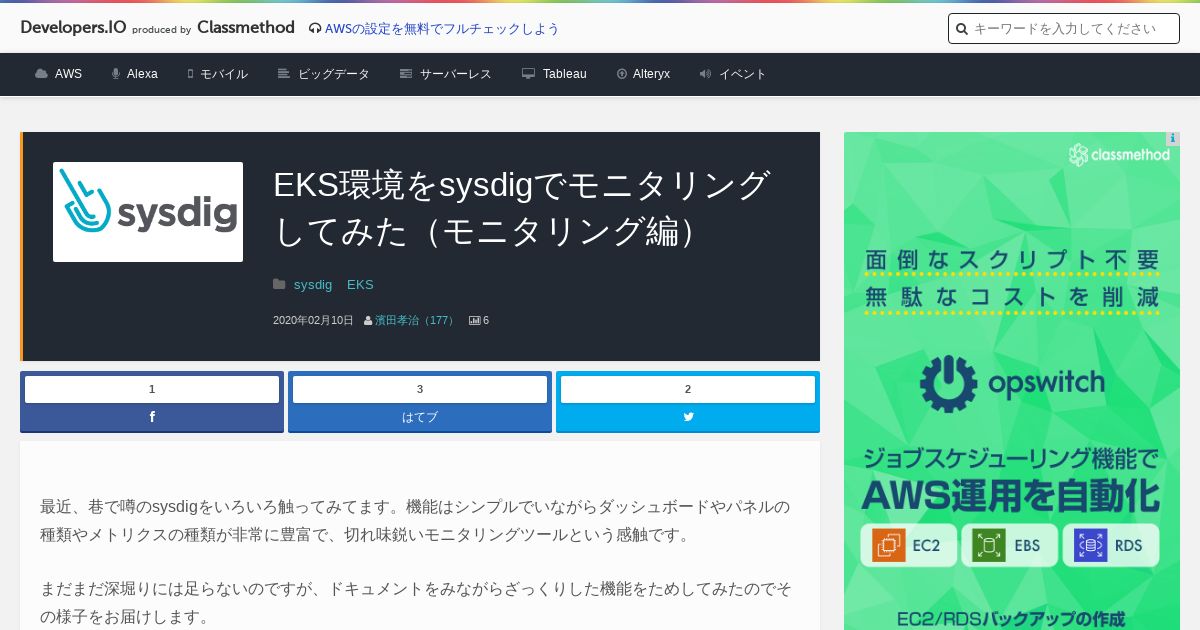
Task: Open the サーバーレス menu item
Action: pyautogui.click(x=456, y=74)
